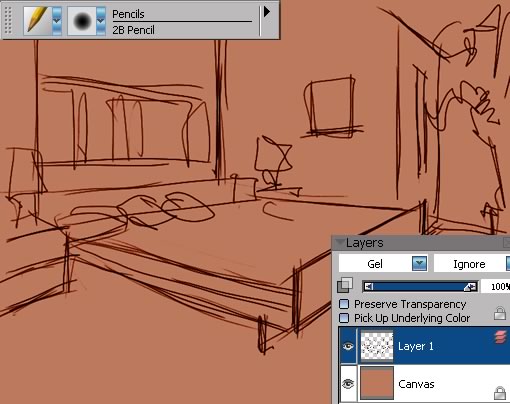Image resolution: width=510 pixels, height=404 pixels.
Task: Click the Layer 1 stack indicator icon
Action: point(500,337)
